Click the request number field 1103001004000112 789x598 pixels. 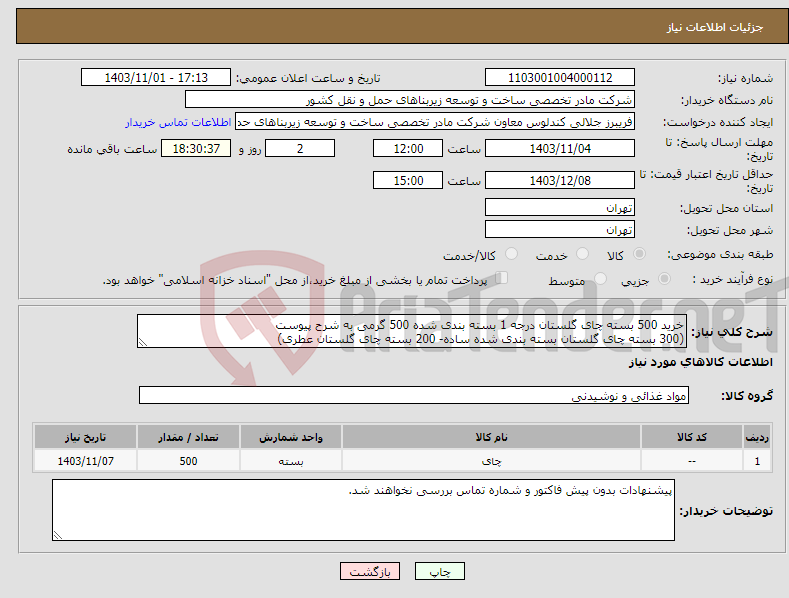click(560, 78)
